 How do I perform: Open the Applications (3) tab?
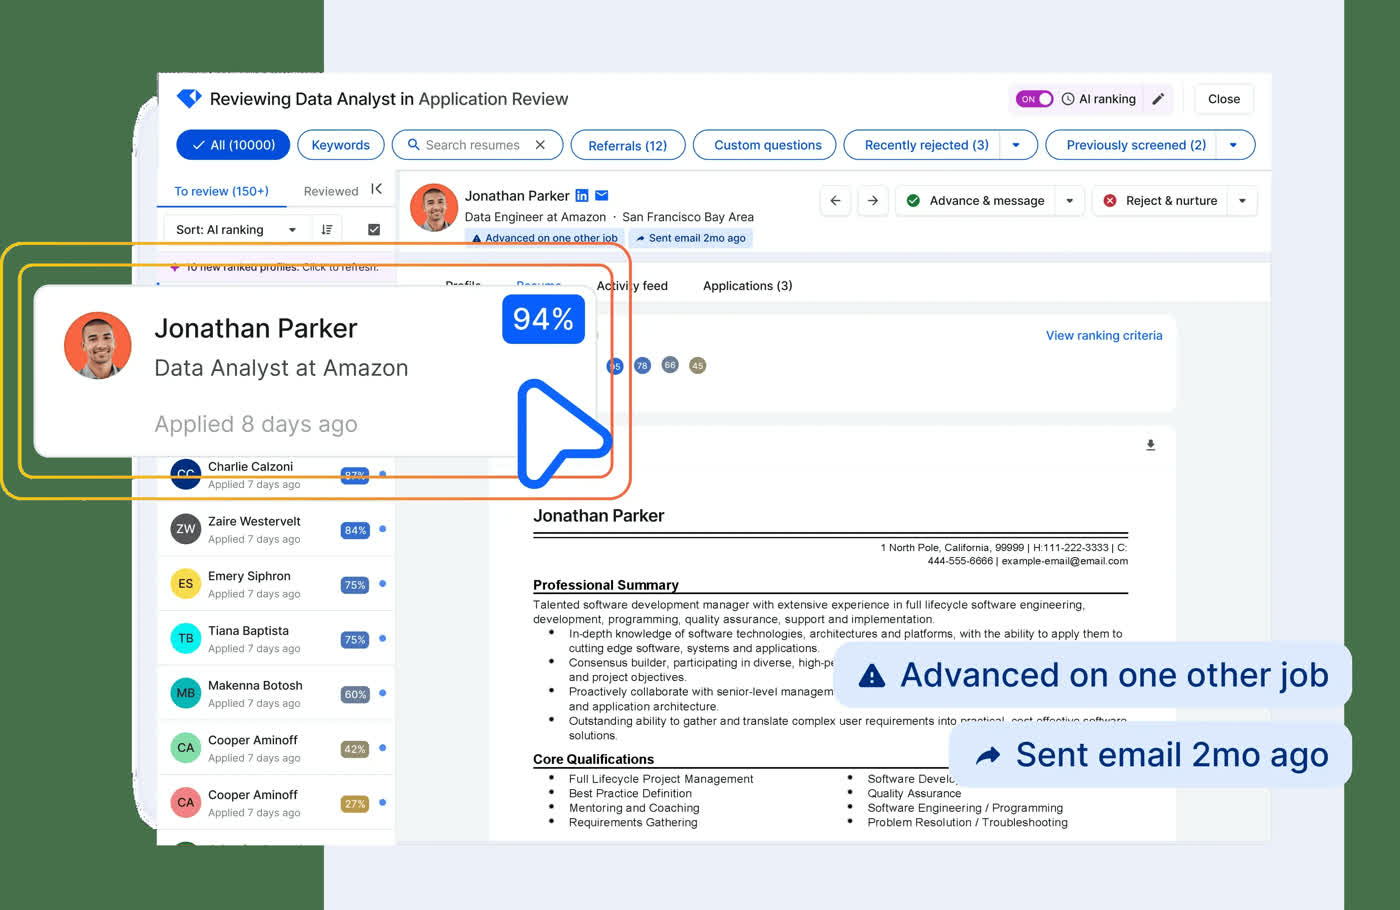pyautogui.click(x=747, y=286)
